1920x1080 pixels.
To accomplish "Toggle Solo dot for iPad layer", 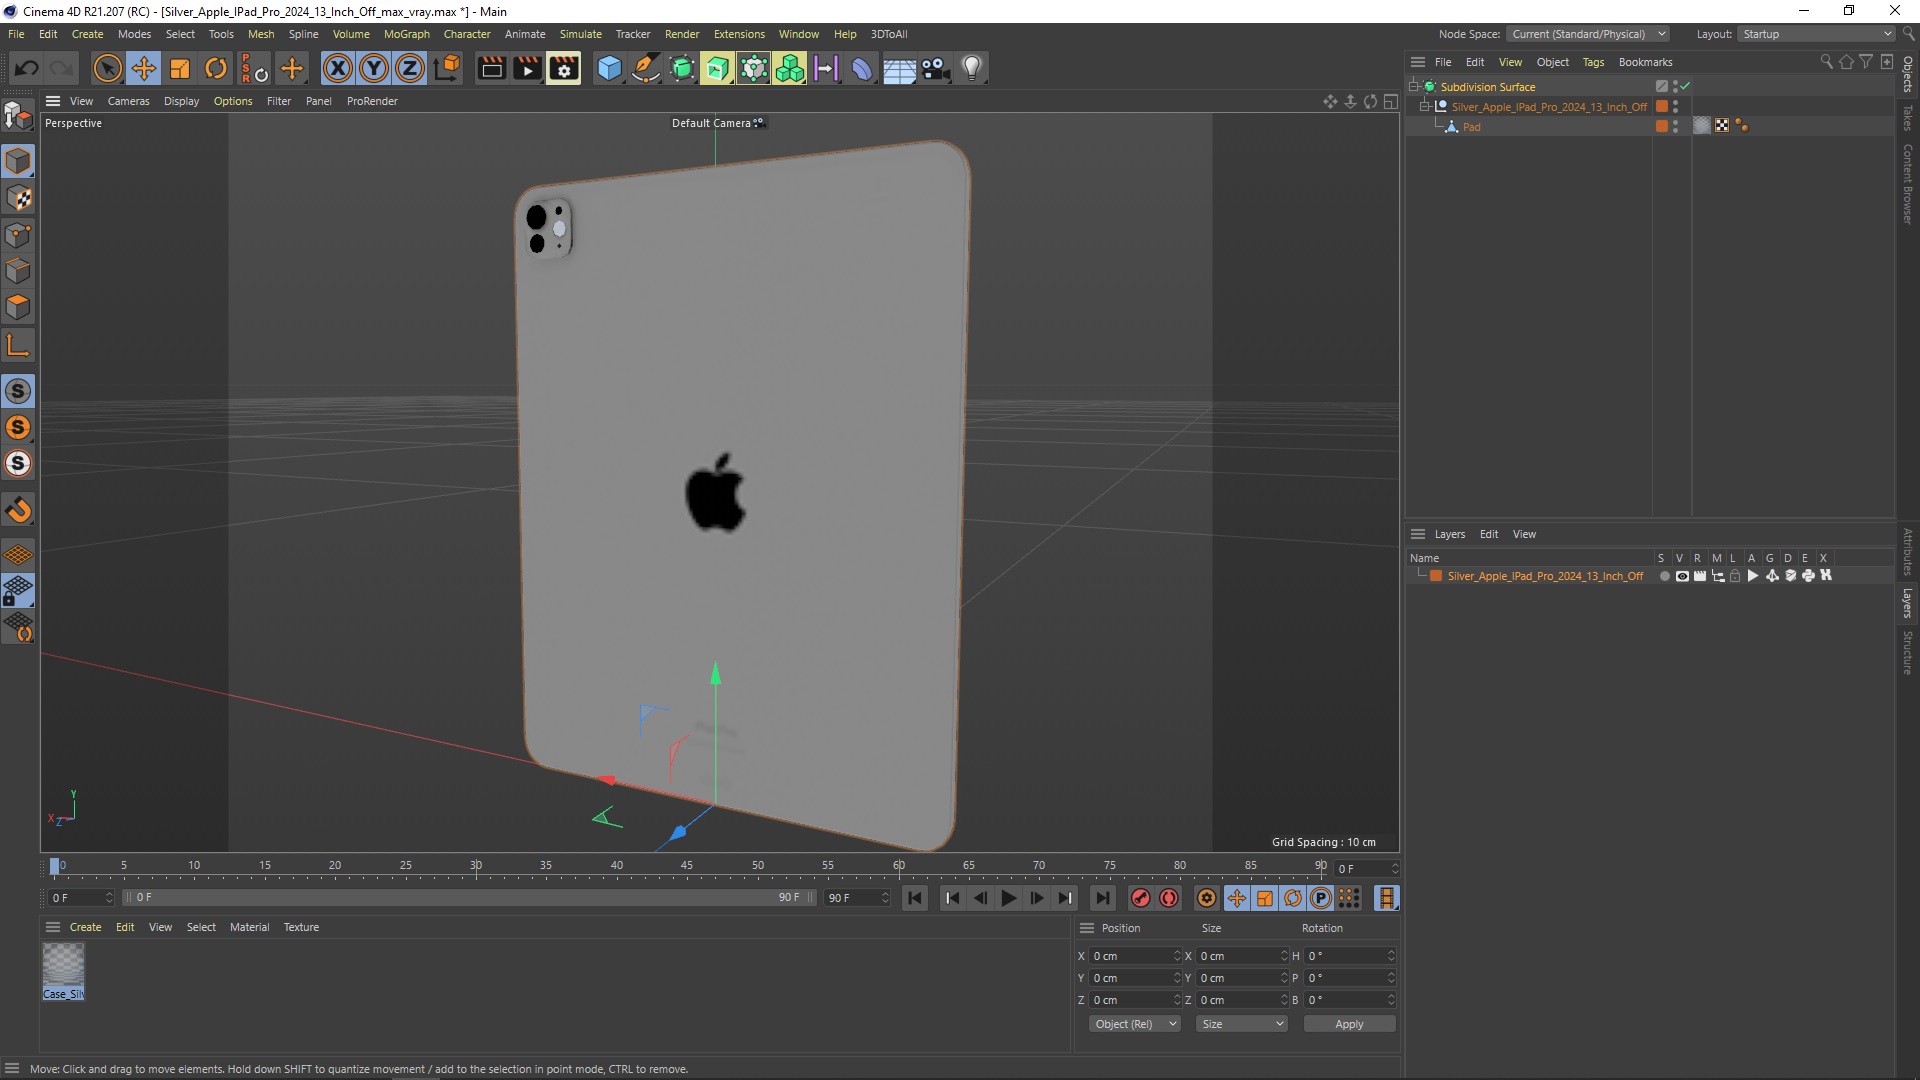I will pos(1664,576).
